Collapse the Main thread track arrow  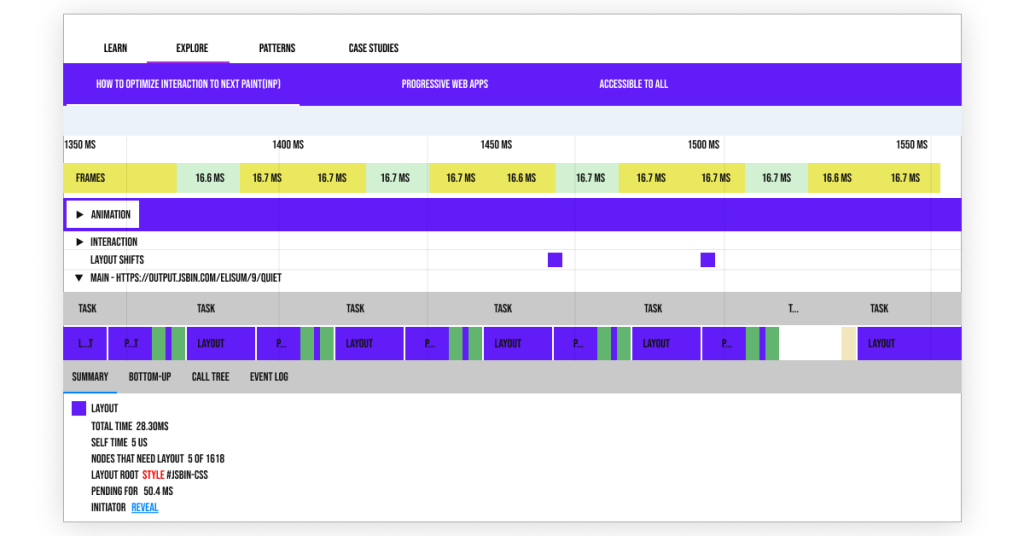80,278
